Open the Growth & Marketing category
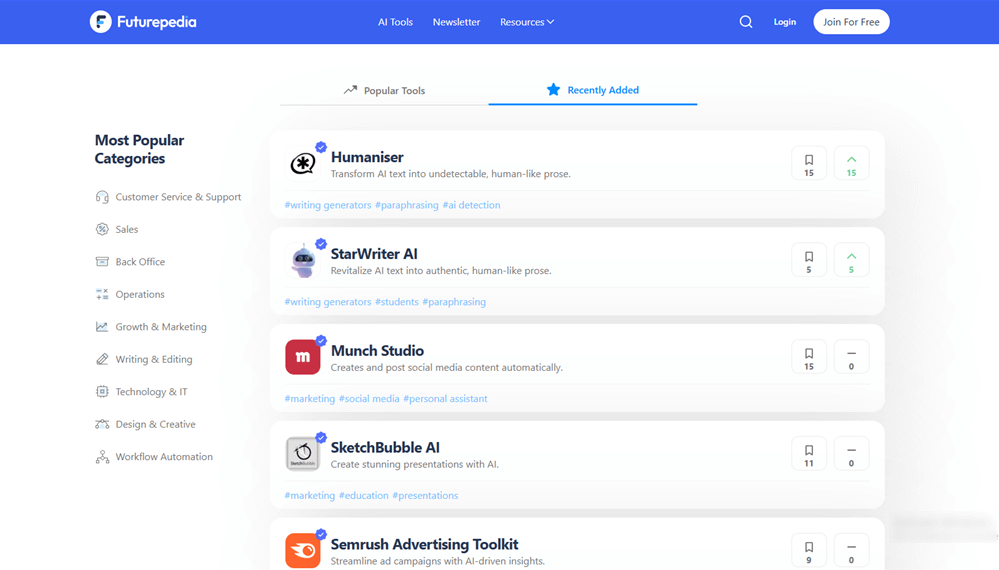Image resolution: width=999 pixels, height=570 pixels. [161, 327]
